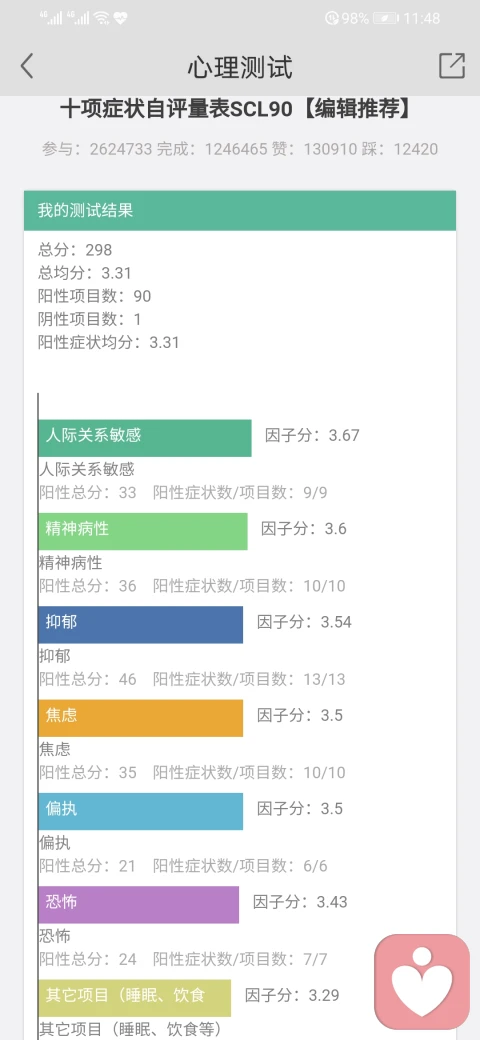Image resolution: width=480 pixels, height=1040 pixels.
Task: Tap the first 4G signal icon
Action: coord(54,18)
